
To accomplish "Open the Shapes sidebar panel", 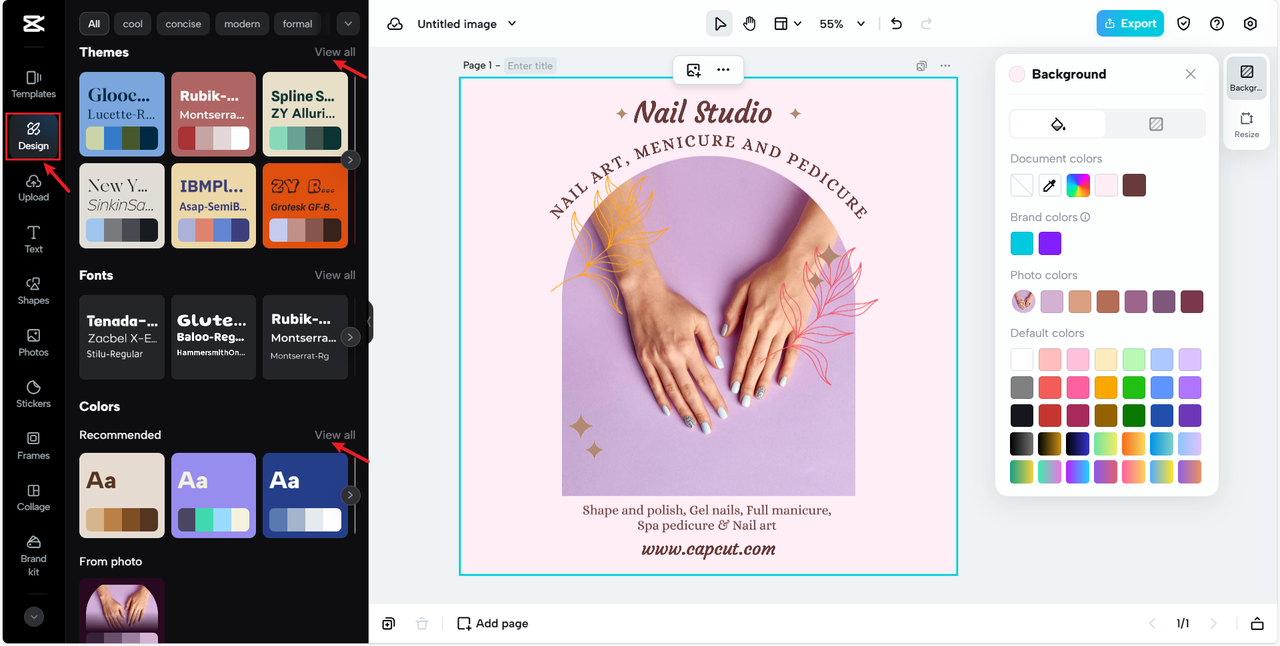I will (x=33, y=291).
